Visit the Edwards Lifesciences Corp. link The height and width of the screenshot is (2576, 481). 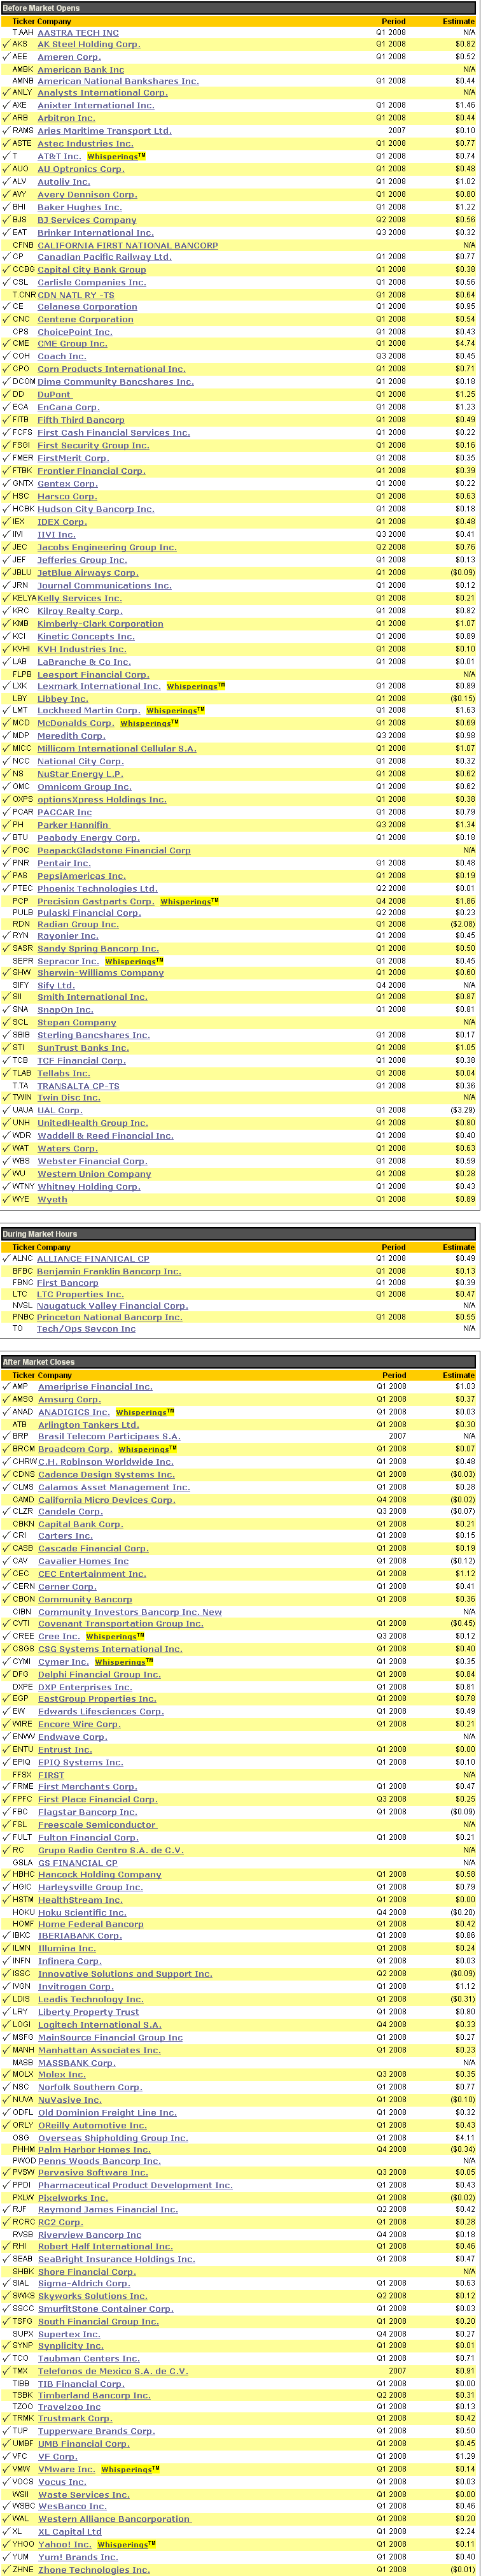[x=101, y=1711]
